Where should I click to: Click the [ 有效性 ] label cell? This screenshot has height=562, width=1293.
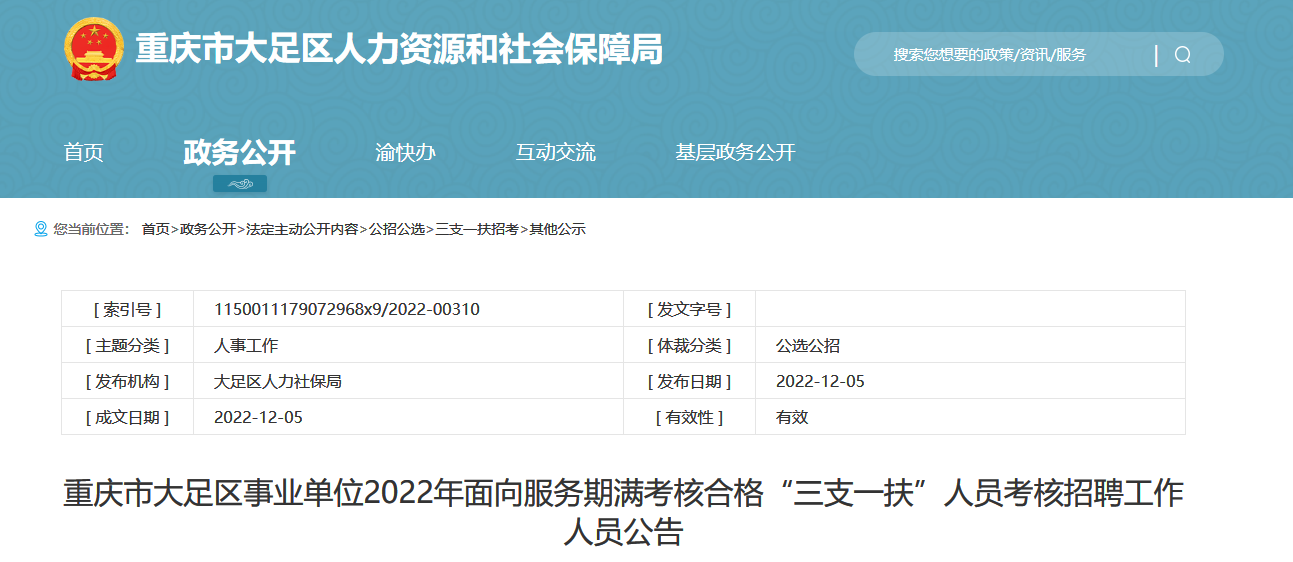[690, 417]
